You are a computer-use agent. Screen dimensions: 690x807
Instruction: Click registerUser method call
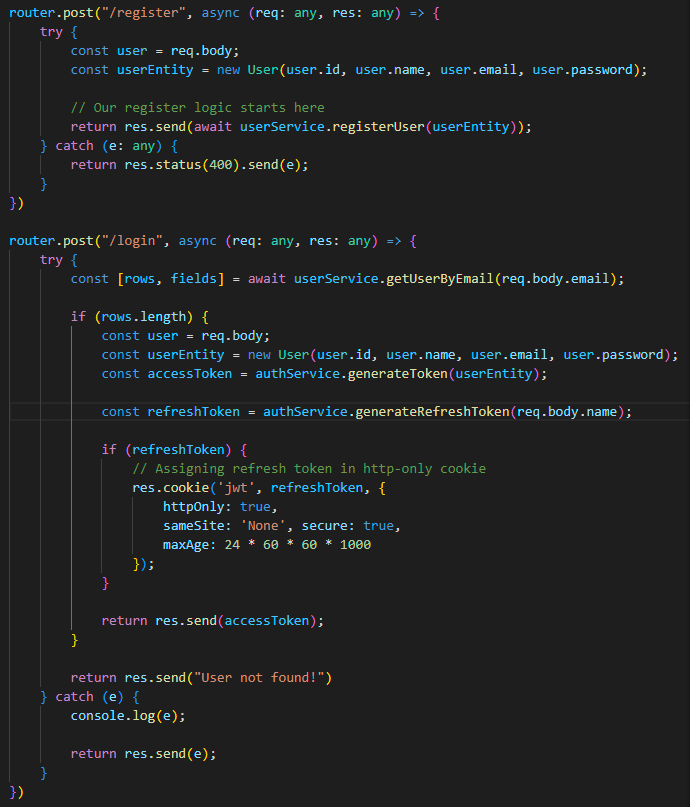378,127
